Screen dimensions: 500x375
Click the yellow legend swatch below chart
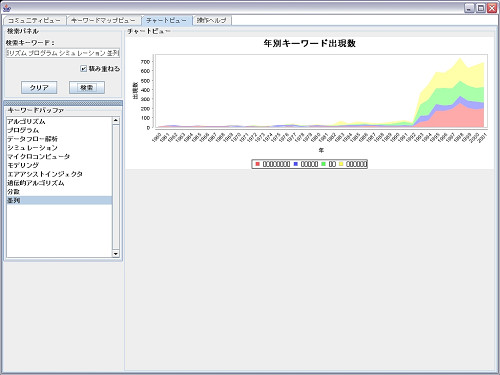tap(341, 164)
